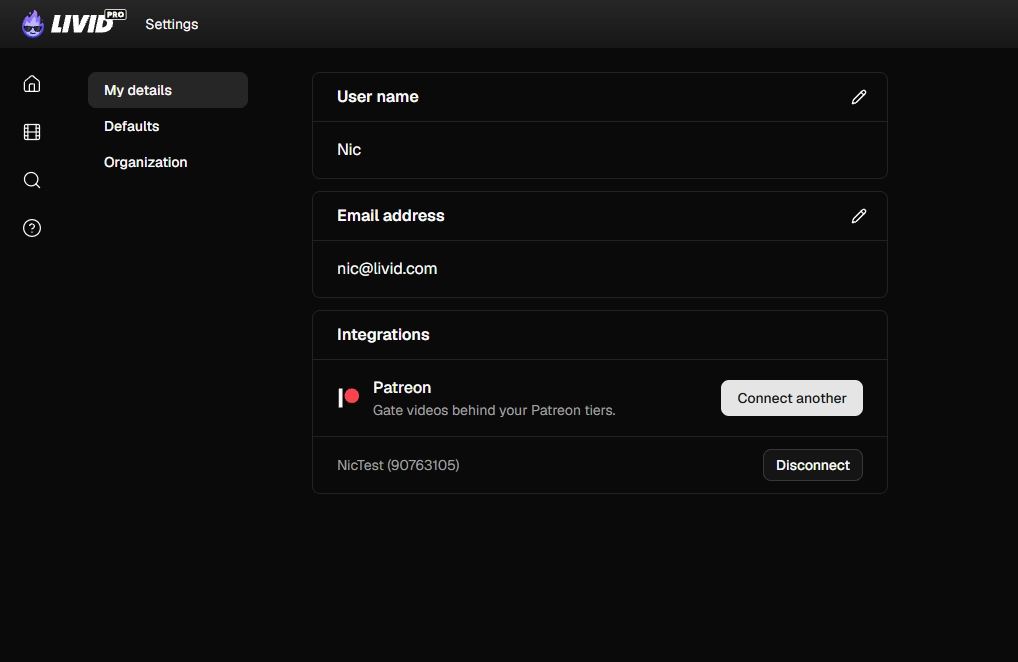Open the video library film icon
The width and height of the screenshot is (1018, 662).
point(32,132)
